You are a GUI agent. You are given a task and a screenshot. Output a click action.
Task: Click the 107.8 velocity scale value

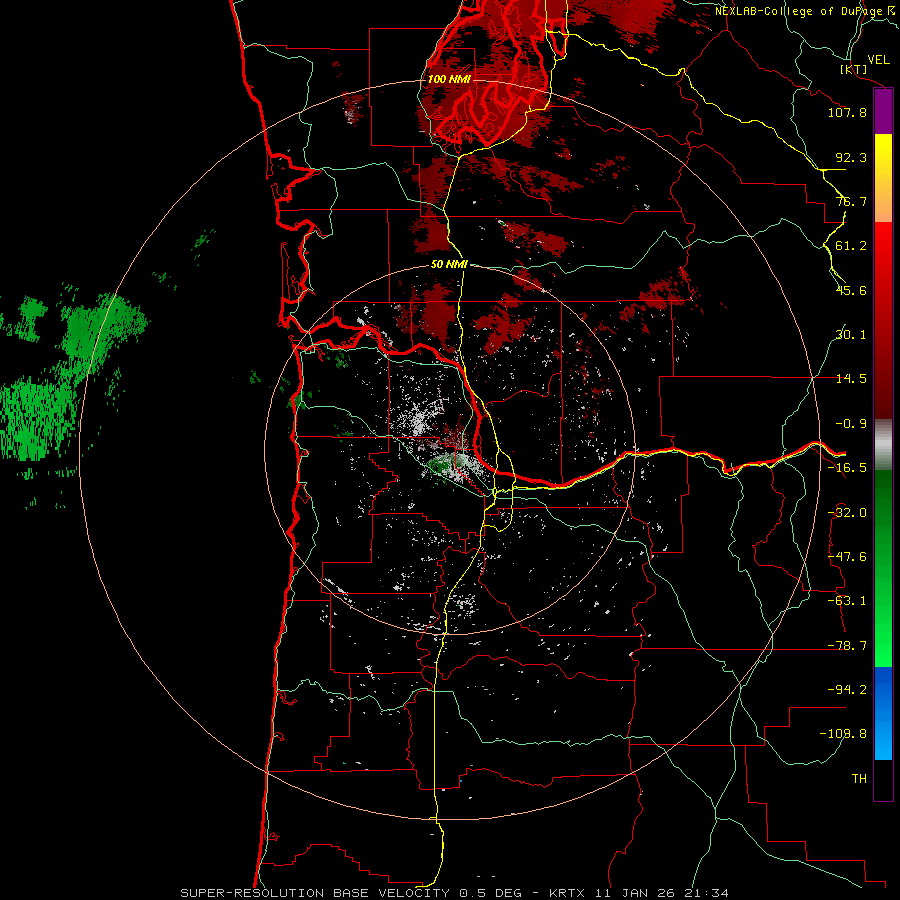point(847,112)
